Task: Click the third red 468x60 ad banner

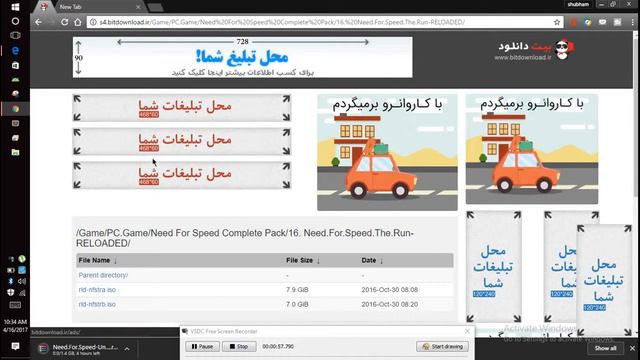Action: (182, 176)
